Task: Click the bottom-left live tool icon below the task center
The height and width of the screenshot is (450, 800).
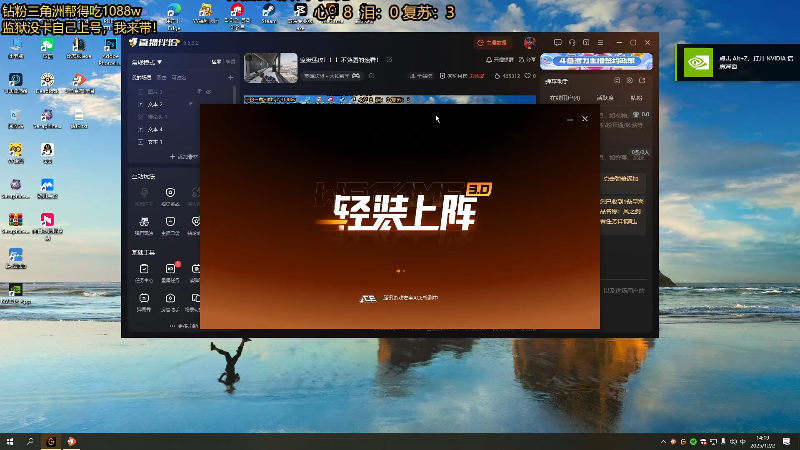Action: pos(144,298)
